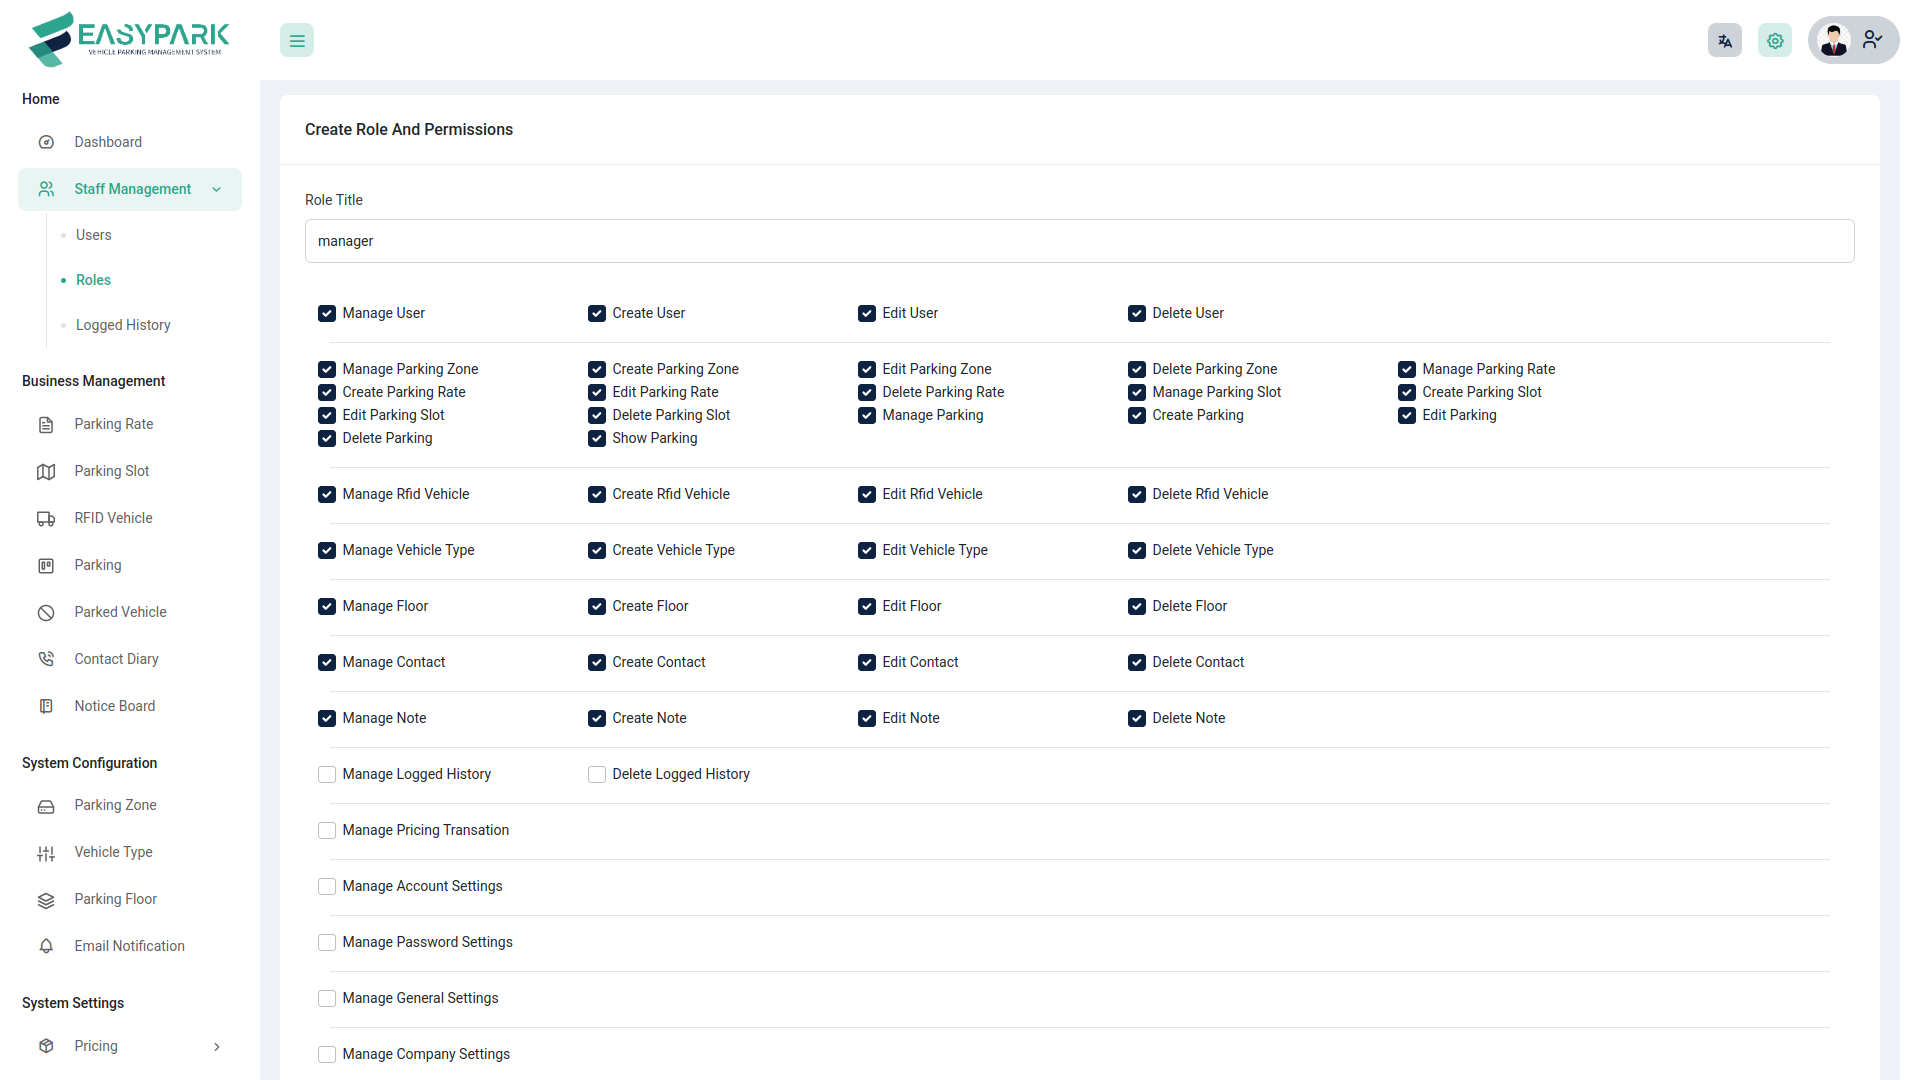Enable Manage Logged History checkbox

[327, 775]
